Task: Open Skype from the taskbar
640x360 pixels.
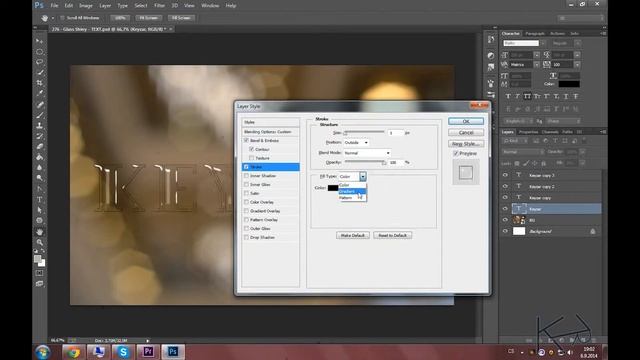Action: tap(123, 351)
